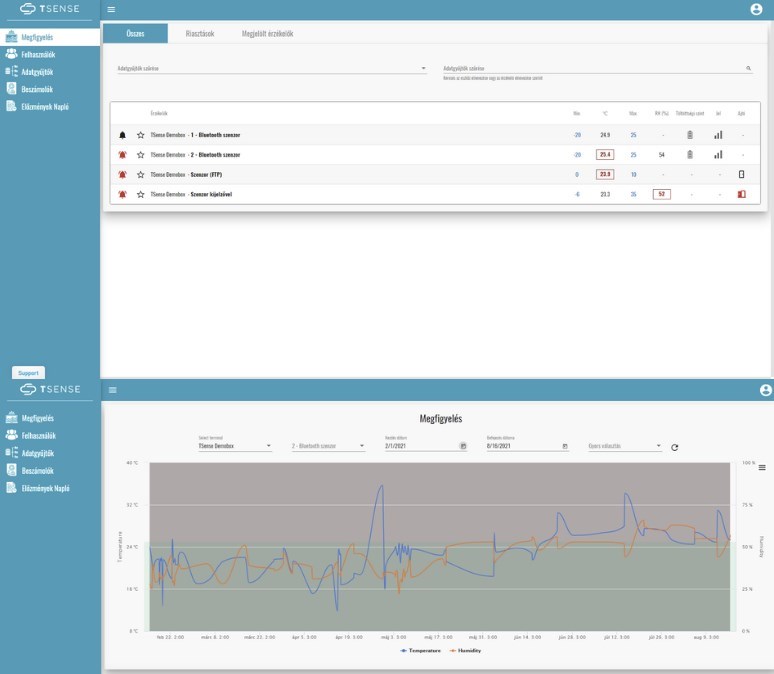Click the TSENSE logo in the chart window
Image resolution: width=774 pixels, height=674 pixels.
pyautogui.click(x=50, y=389)
